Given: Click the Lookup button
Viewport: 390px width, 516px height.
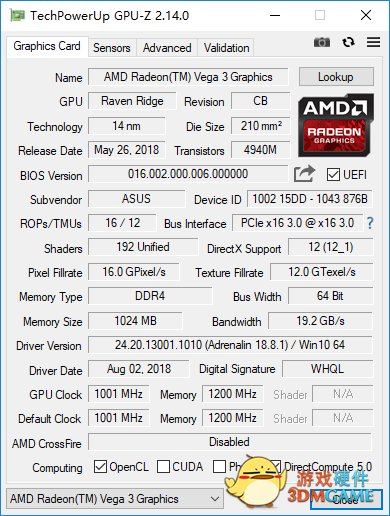Looking at the screenshot, I should (336, 77).
